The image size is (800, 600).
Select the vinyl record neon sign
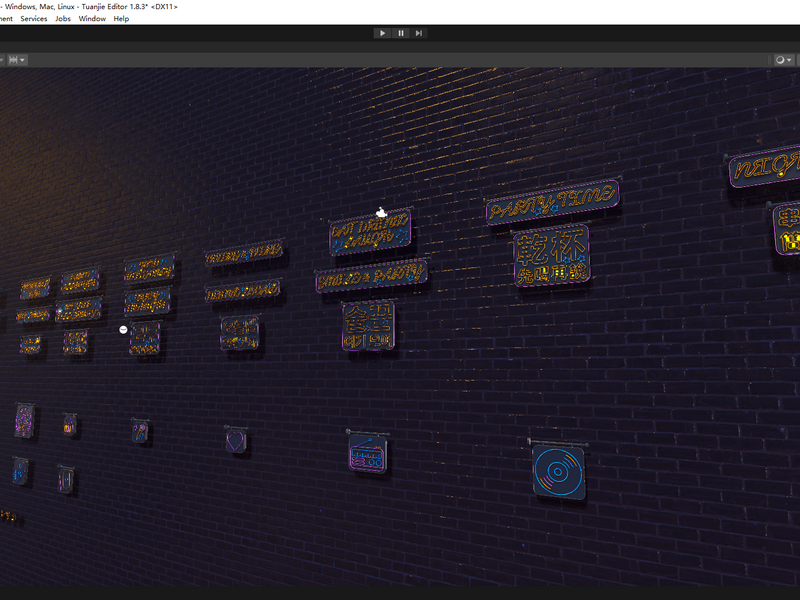558,472
